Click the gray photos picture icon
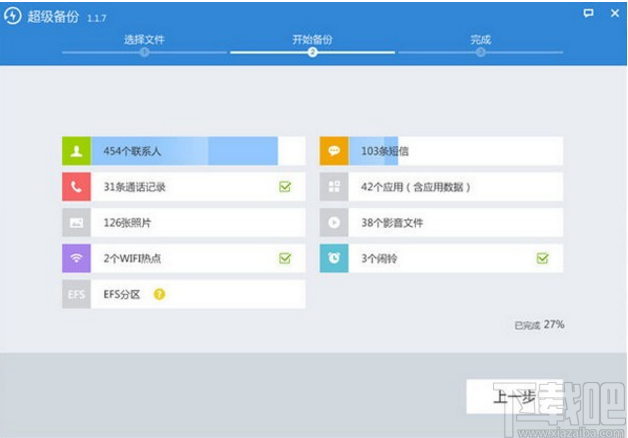Image resolution: width=628 pixels, height=438 pixels. point(76,222)
